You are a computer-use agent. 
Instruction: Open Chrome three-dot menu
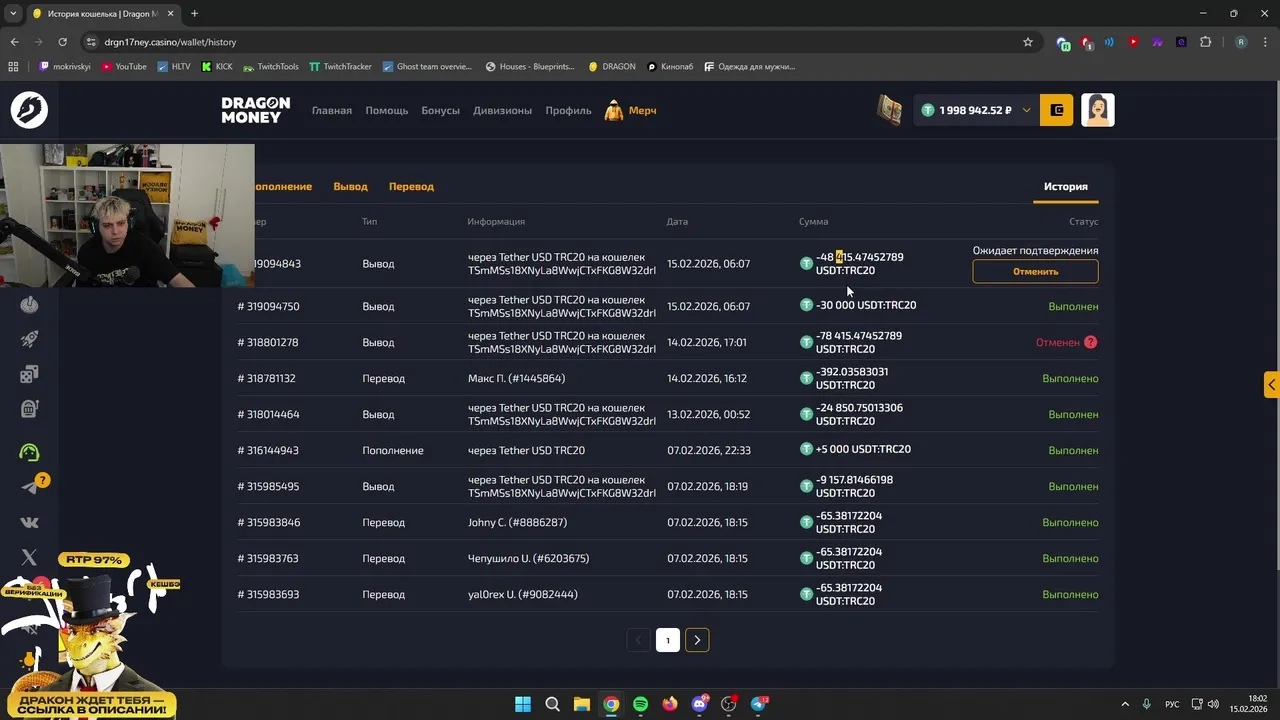coord(1265,42)
